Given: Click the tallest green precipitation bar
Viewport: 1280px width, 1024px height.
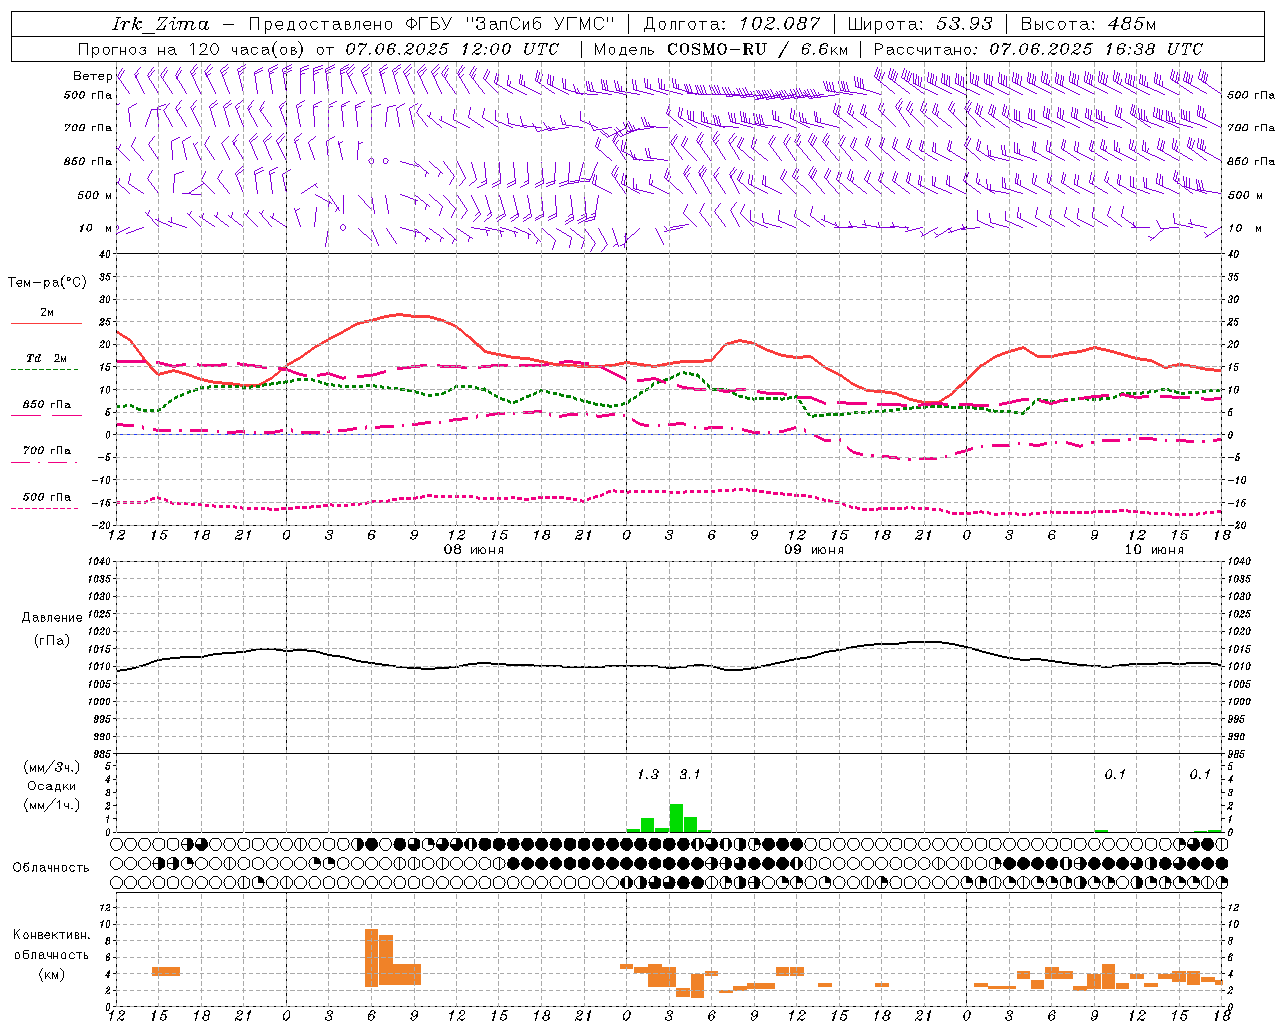Looking at the screenshot, I should click(676, 818).
